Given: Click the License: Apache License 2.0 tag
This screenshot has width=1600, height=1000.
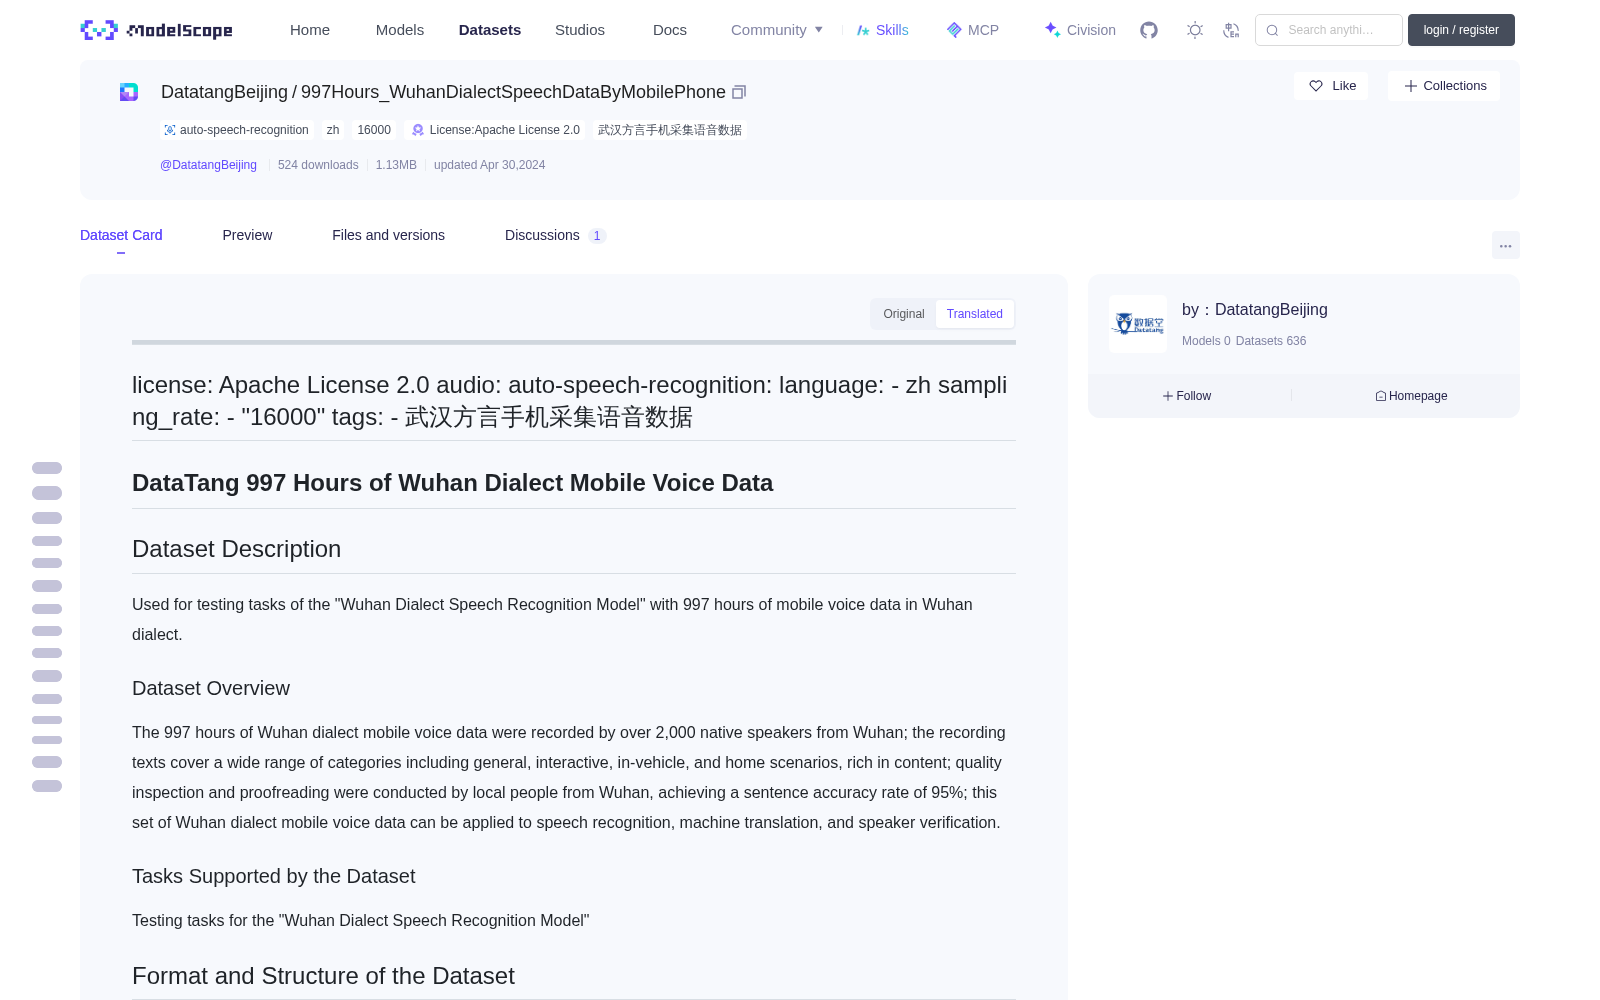Looking at the screenshot, I should pos(496,130).
